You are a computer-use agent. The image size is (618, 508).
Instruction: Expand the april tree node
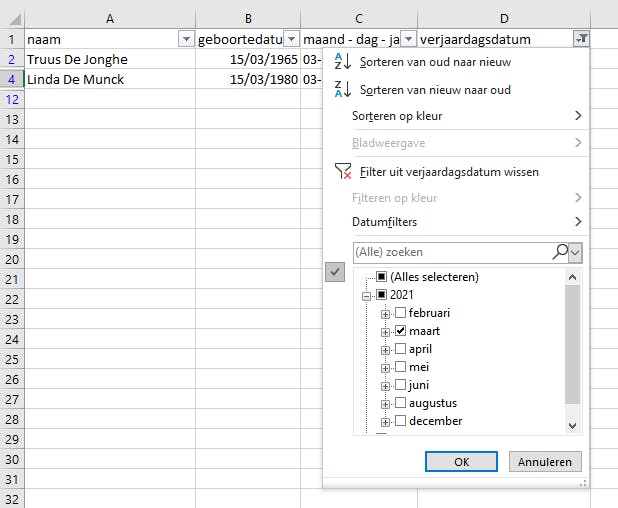[x=385, y=350]
